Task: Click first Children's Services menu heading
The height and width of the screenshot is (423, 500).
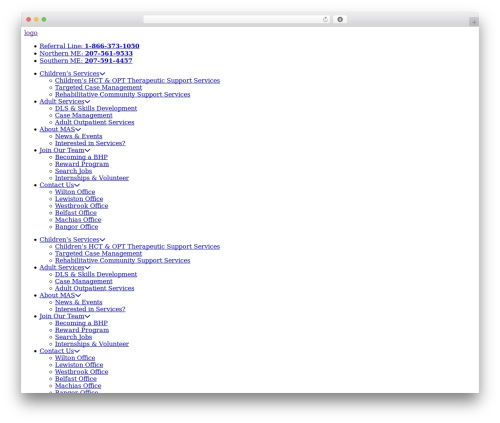Action: 69,73
